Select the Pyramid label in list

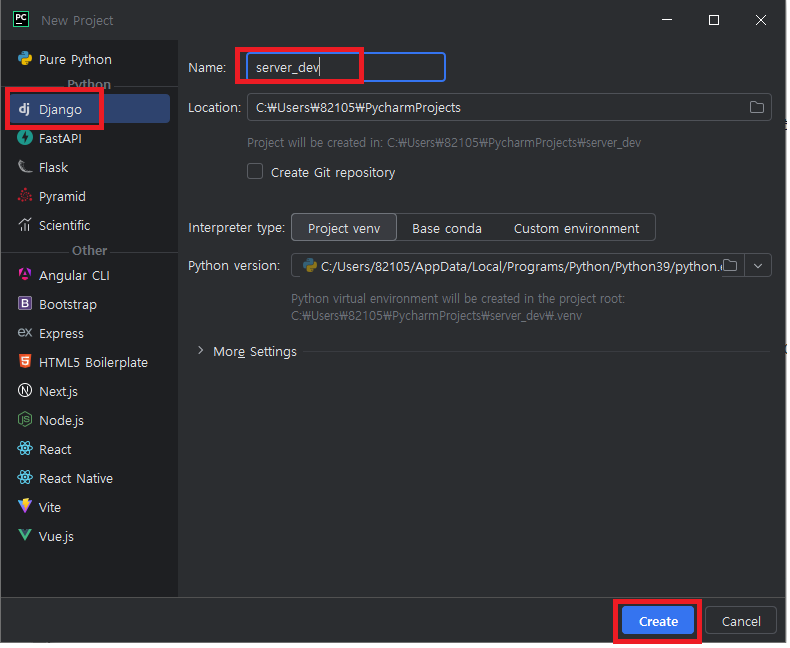62,197
